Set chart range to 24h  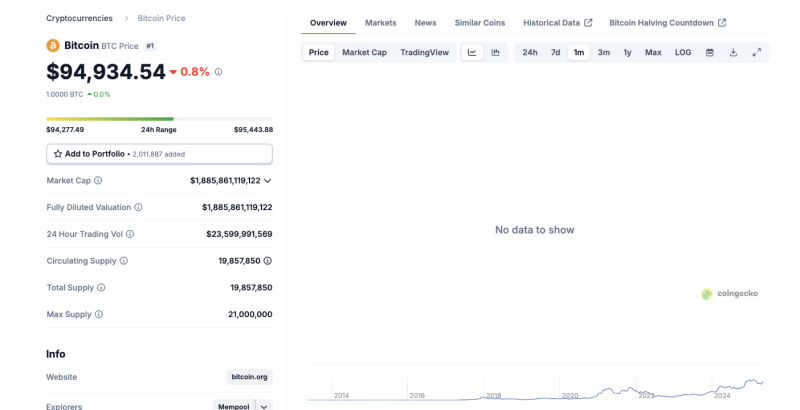pyautogui.click(x=530, y=53)
